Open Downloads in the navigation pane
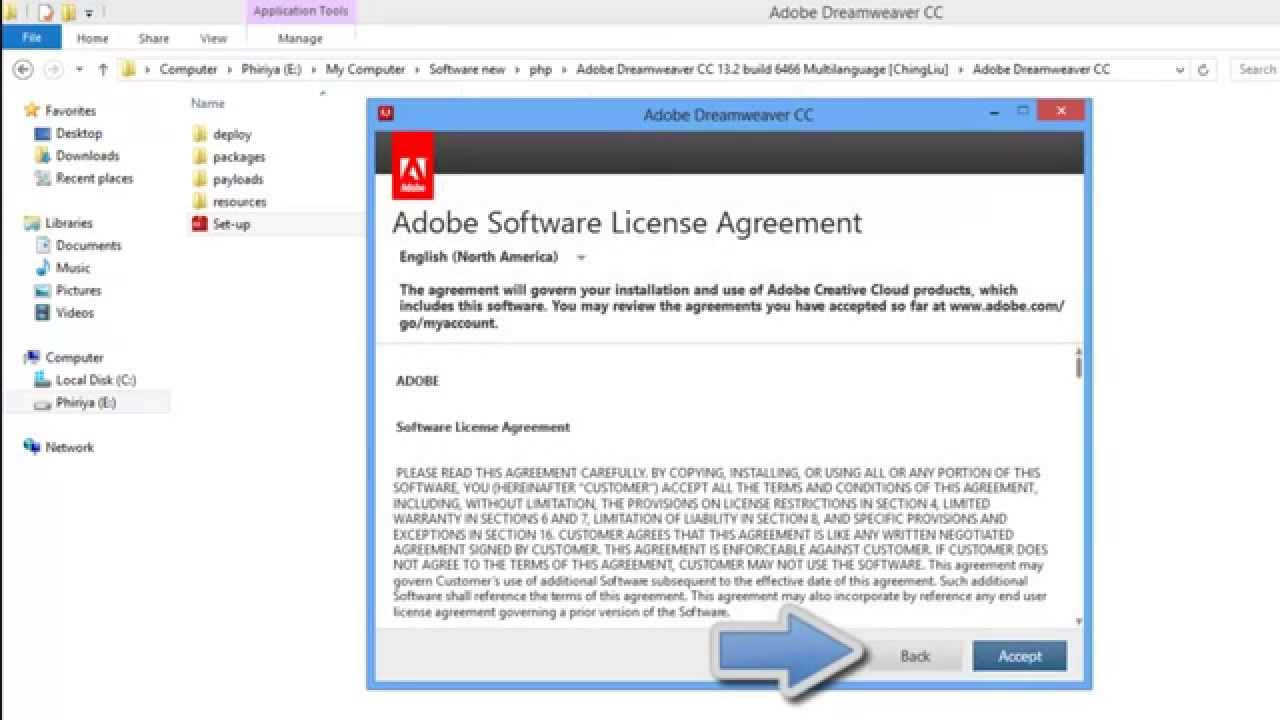The height and width of the screenshot is (720, 1280). click(87, 156)
